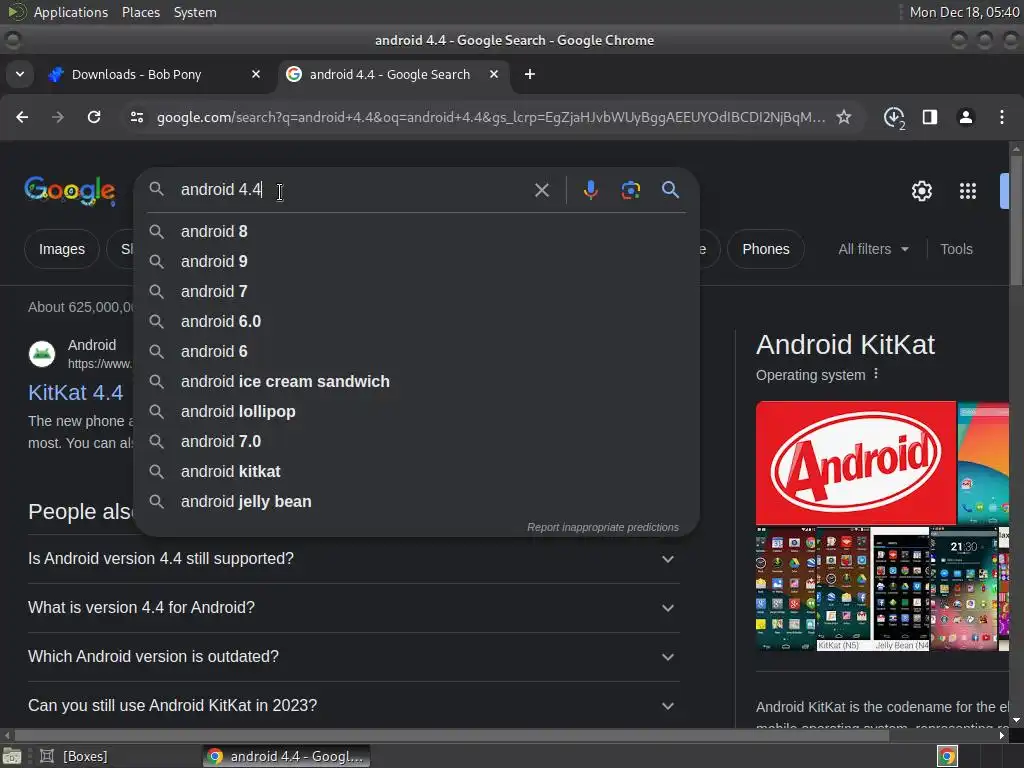Image resolution: width=1024 pixels, height=768 pixels.
Task: Choose suggestion android kitkat
Action: click(x=417, y=472)
